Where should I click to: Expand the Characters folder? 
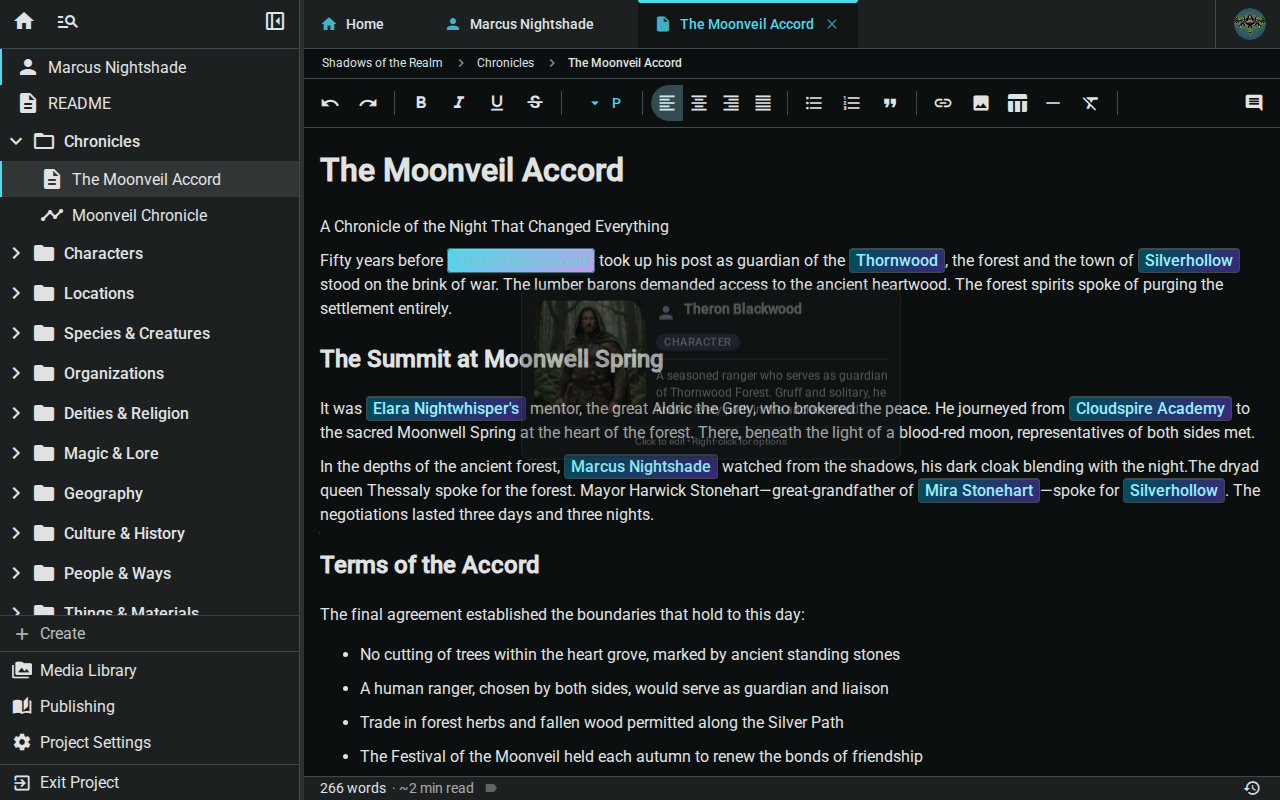click(x=16, y=253)
